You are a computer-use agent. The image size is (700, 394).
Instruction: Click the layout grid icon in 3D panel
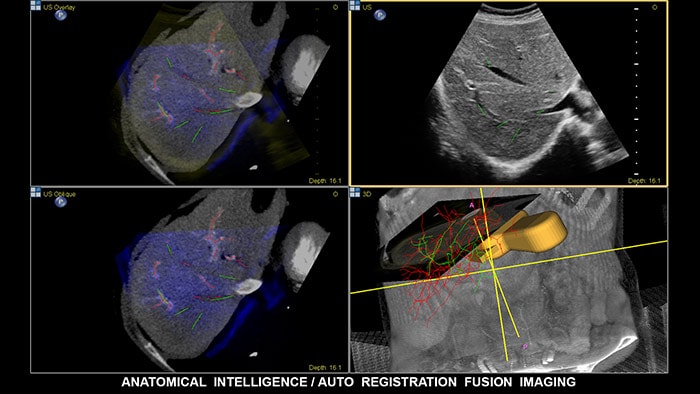355,192
